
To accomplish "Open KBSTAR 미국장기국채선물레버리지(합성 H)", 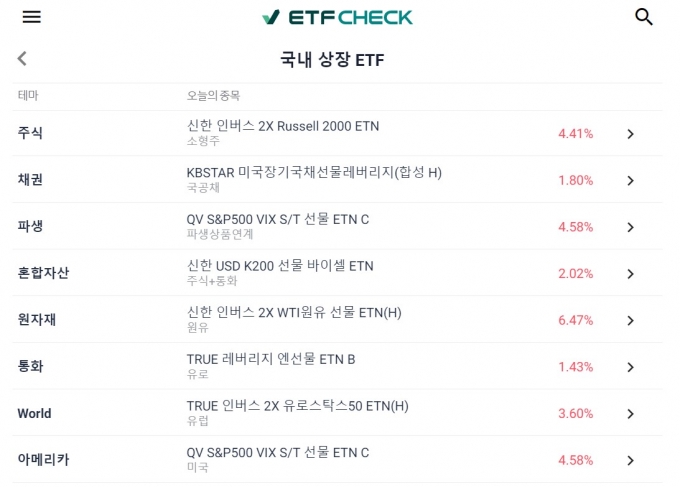I will pos(314,173).
